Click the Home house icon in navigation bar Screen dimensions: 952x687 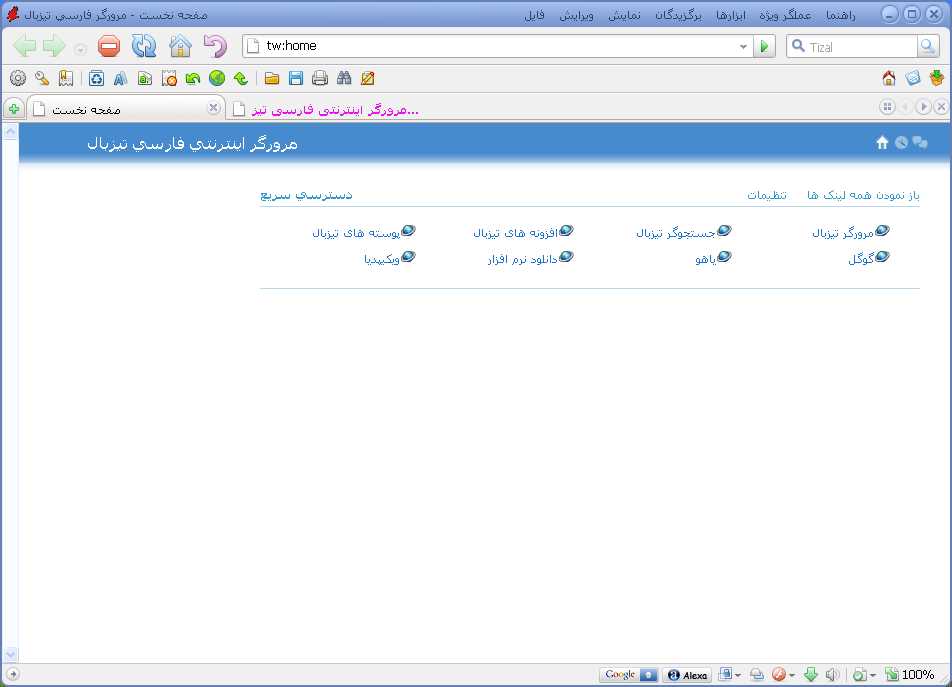[x=180, y=46]
